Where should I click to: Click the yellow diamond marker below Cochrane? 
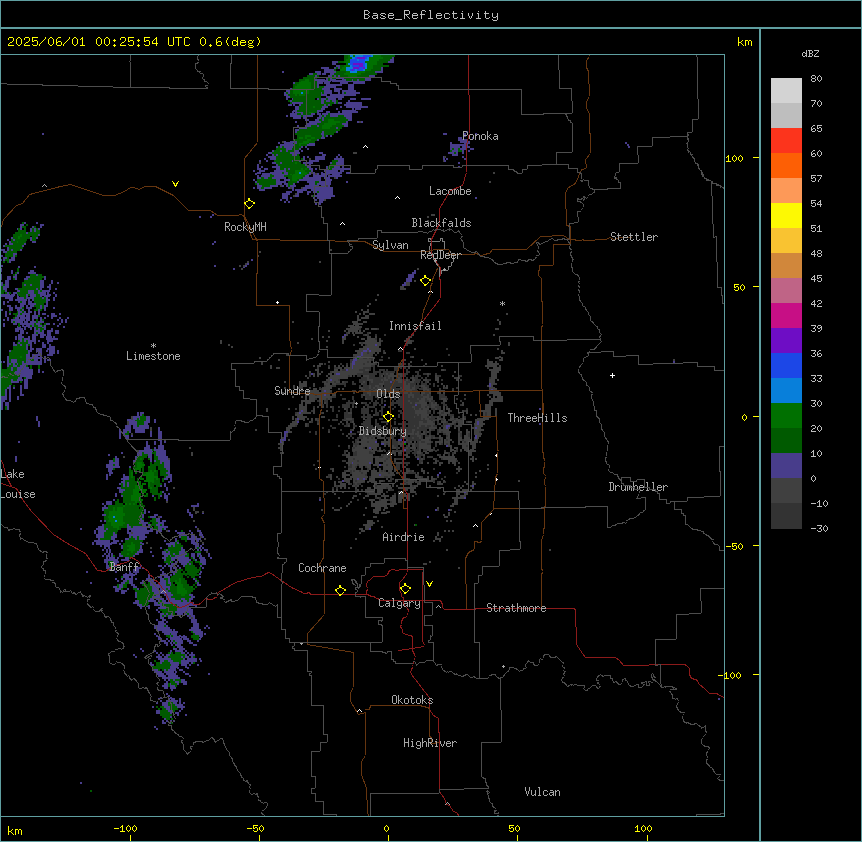(340, 590)
